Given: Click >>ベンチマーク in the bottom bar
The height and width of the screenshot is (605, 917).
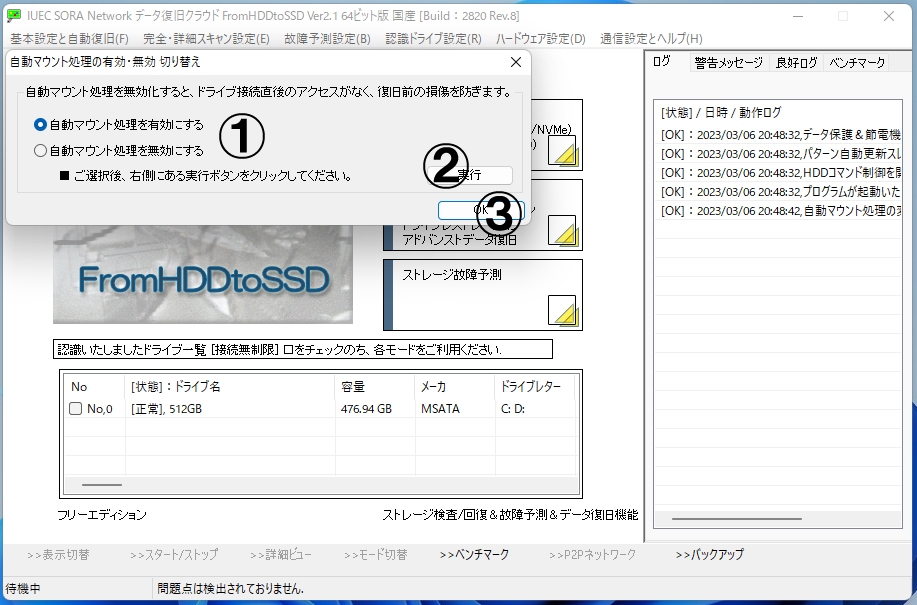Looking at the screenshot, I should (474, 555).
